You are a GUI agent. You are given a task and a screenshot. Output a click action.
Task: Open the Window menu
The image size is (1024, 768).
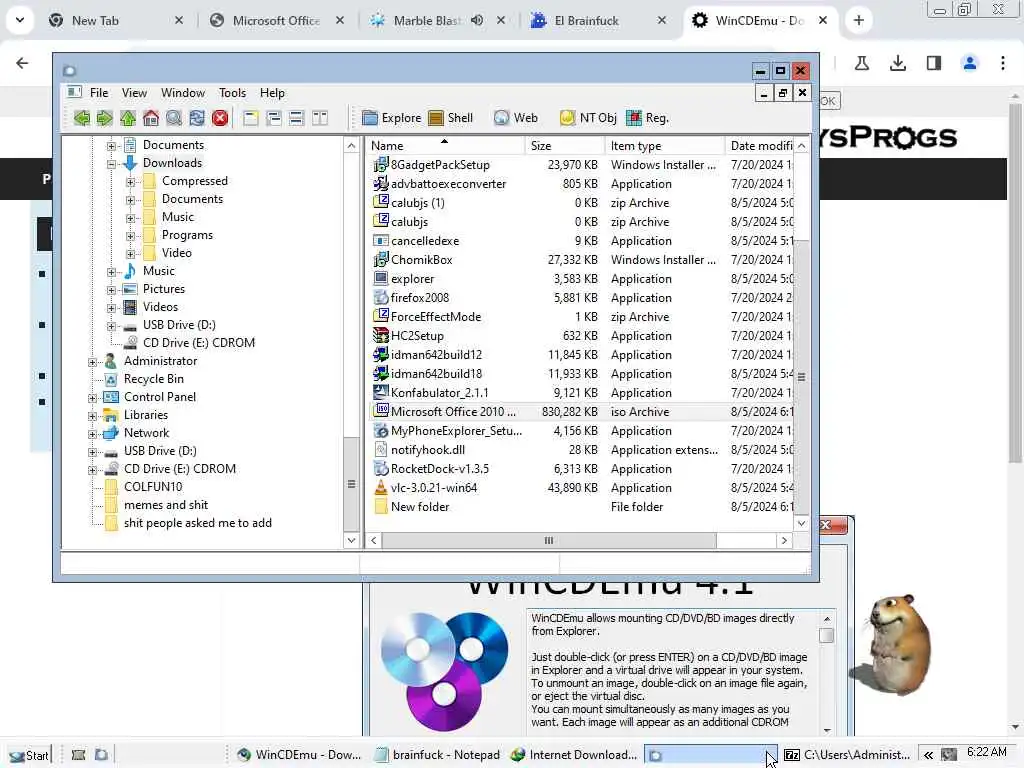[x=183, y=93]
